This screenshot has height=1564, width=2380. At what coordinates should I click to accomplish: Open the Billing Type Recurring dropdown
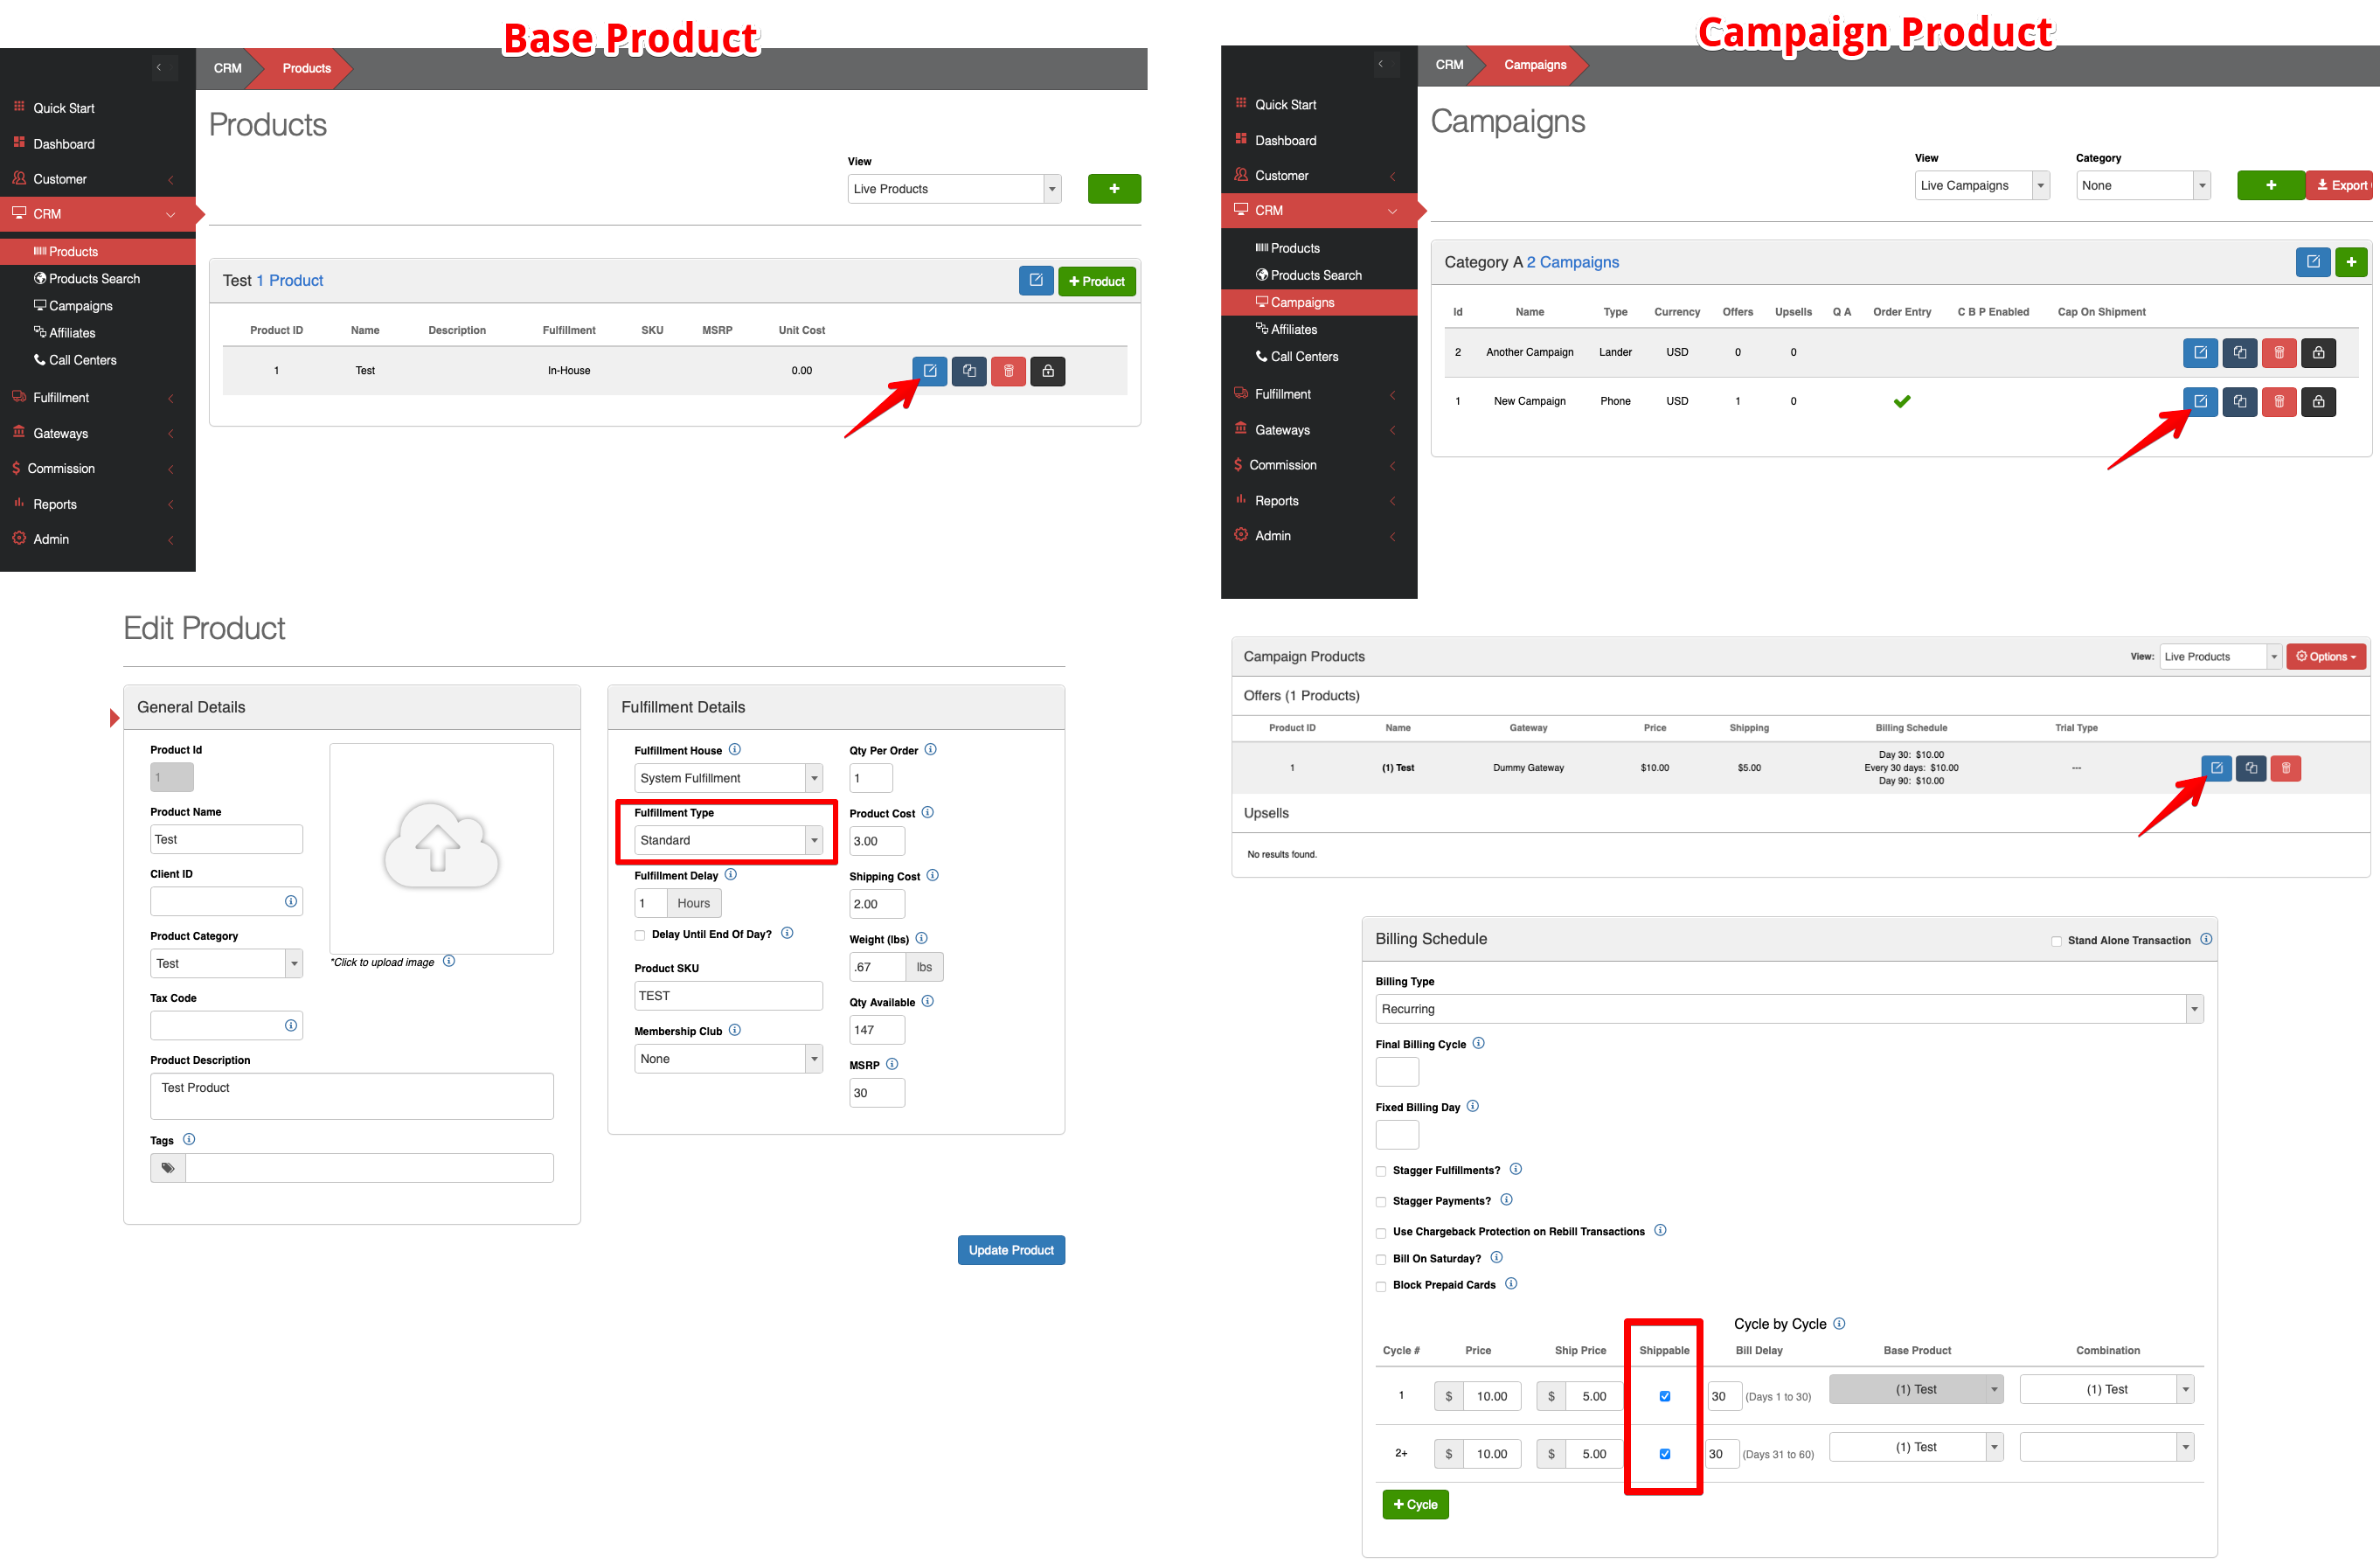[x=1788, y=1009]
